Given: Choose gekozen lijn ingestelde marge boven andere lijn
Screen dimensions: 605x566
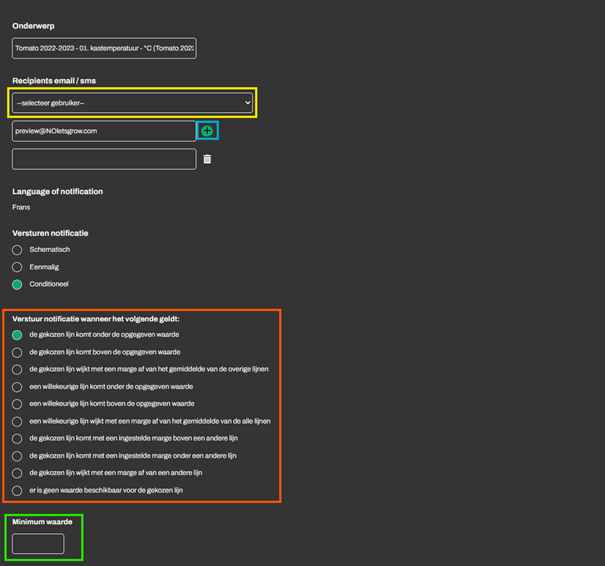Looking at the screenshot, I should coord(17,439).
